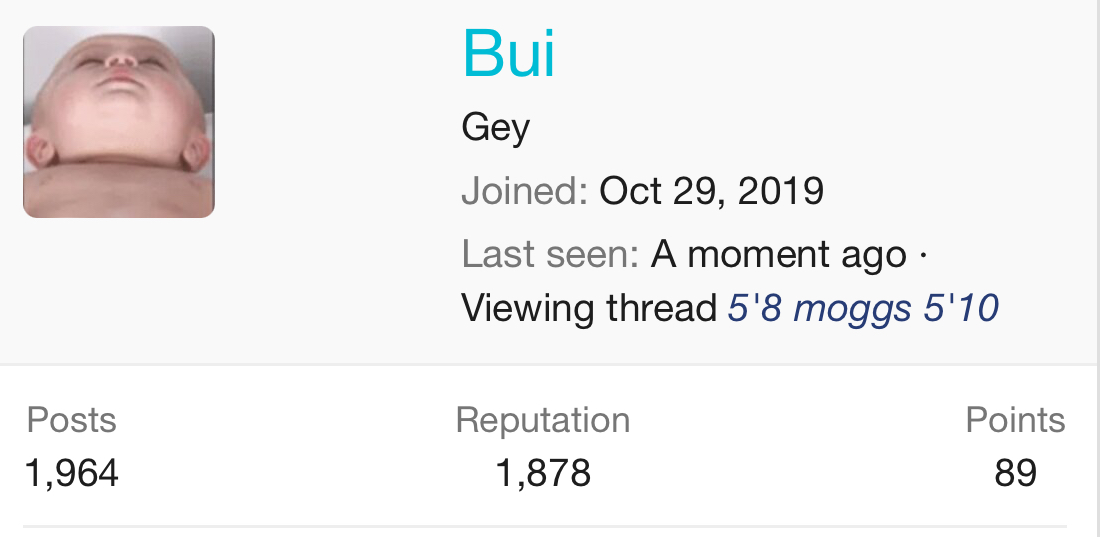1100x537 pixels.
Task: Open thread link 5'8 moggs 5'10
Action: pyautogui.click(x=862, y=308)
